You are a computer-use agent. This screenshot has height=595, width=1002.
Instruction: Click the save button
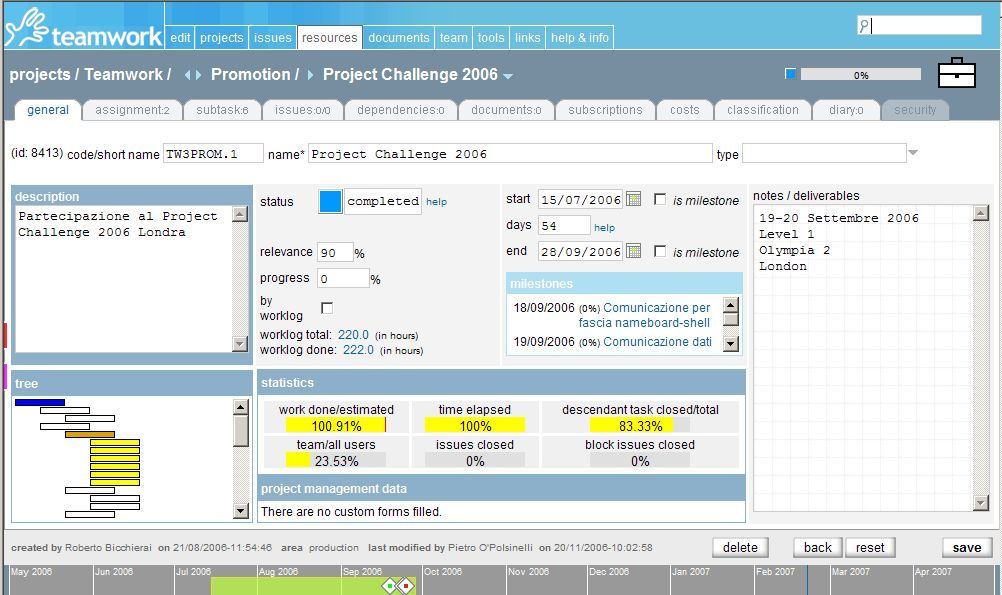(966, 547)
